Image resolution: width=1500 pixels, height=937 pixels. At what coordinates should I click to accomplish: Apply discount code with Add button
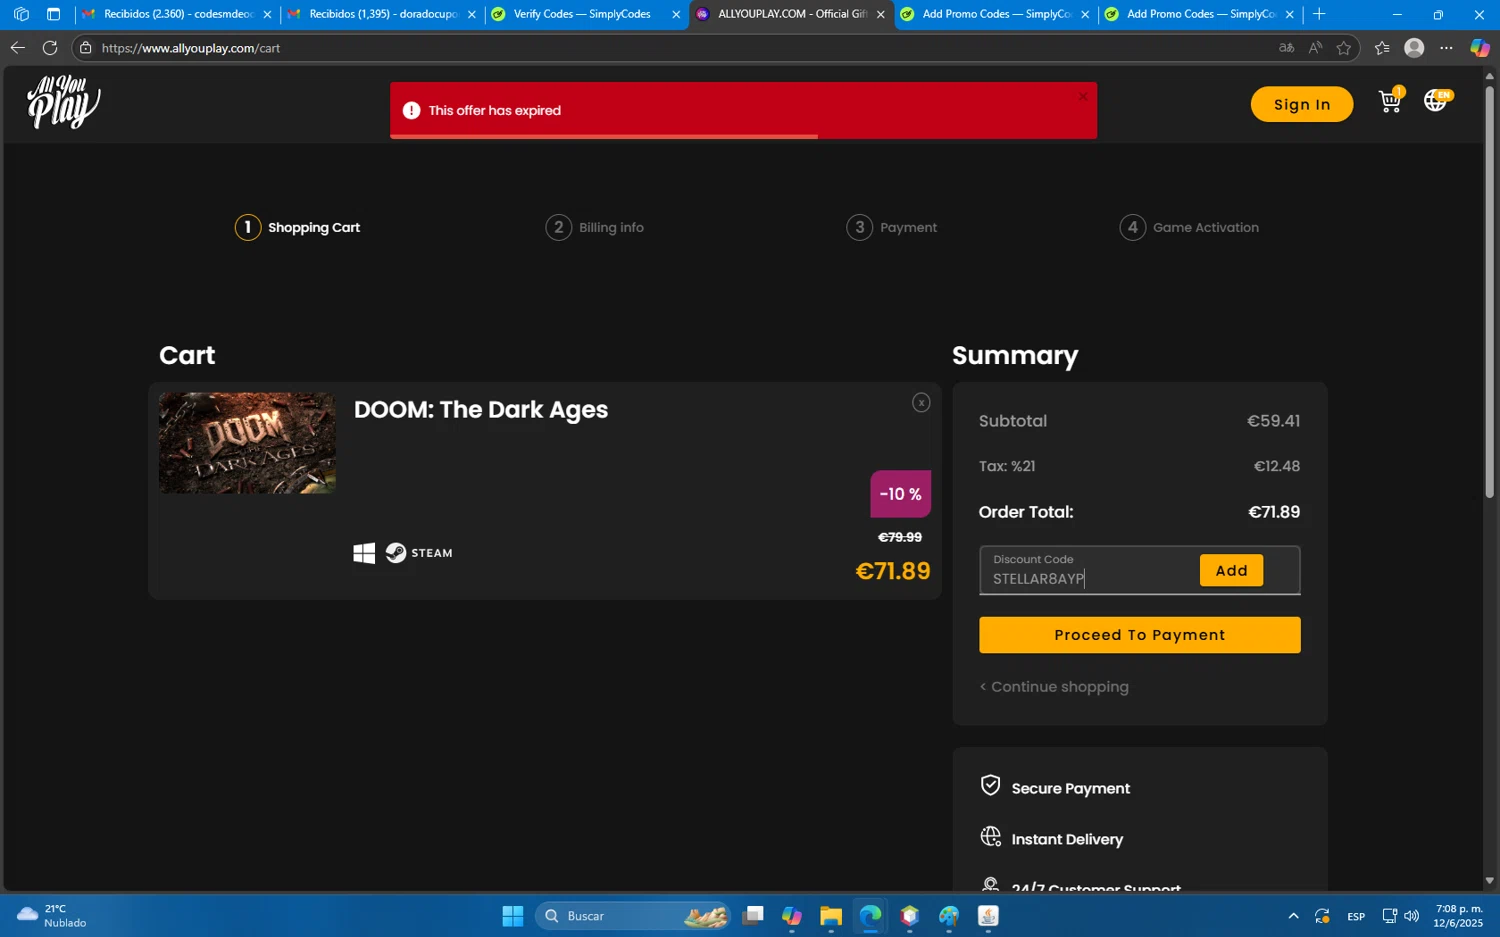[1231, 570]
